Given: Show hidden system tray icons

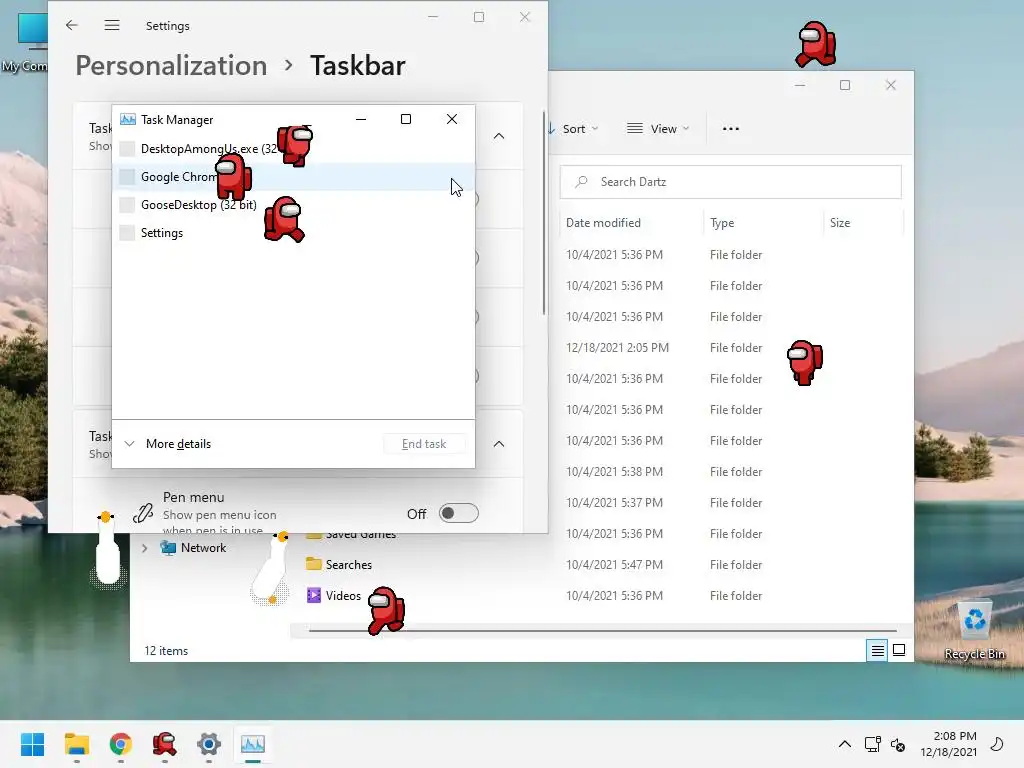Looking at the screenshot, I should point(844,744).
